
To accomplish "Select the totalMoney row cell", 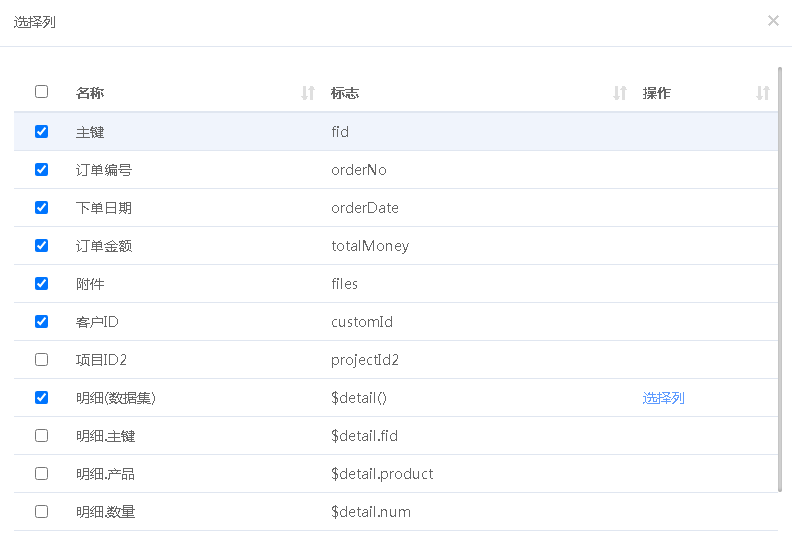I will [370, 246].
